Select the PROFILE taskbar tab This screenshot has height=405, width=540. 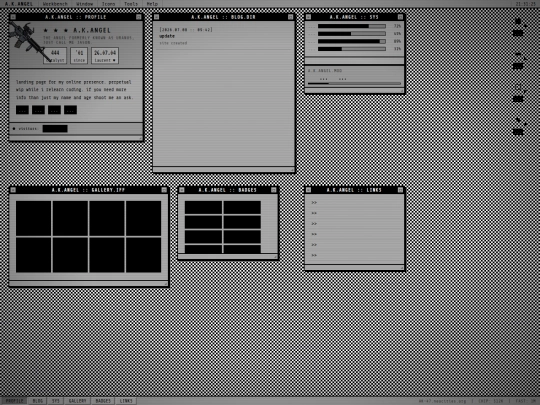(x=14, y=401)
